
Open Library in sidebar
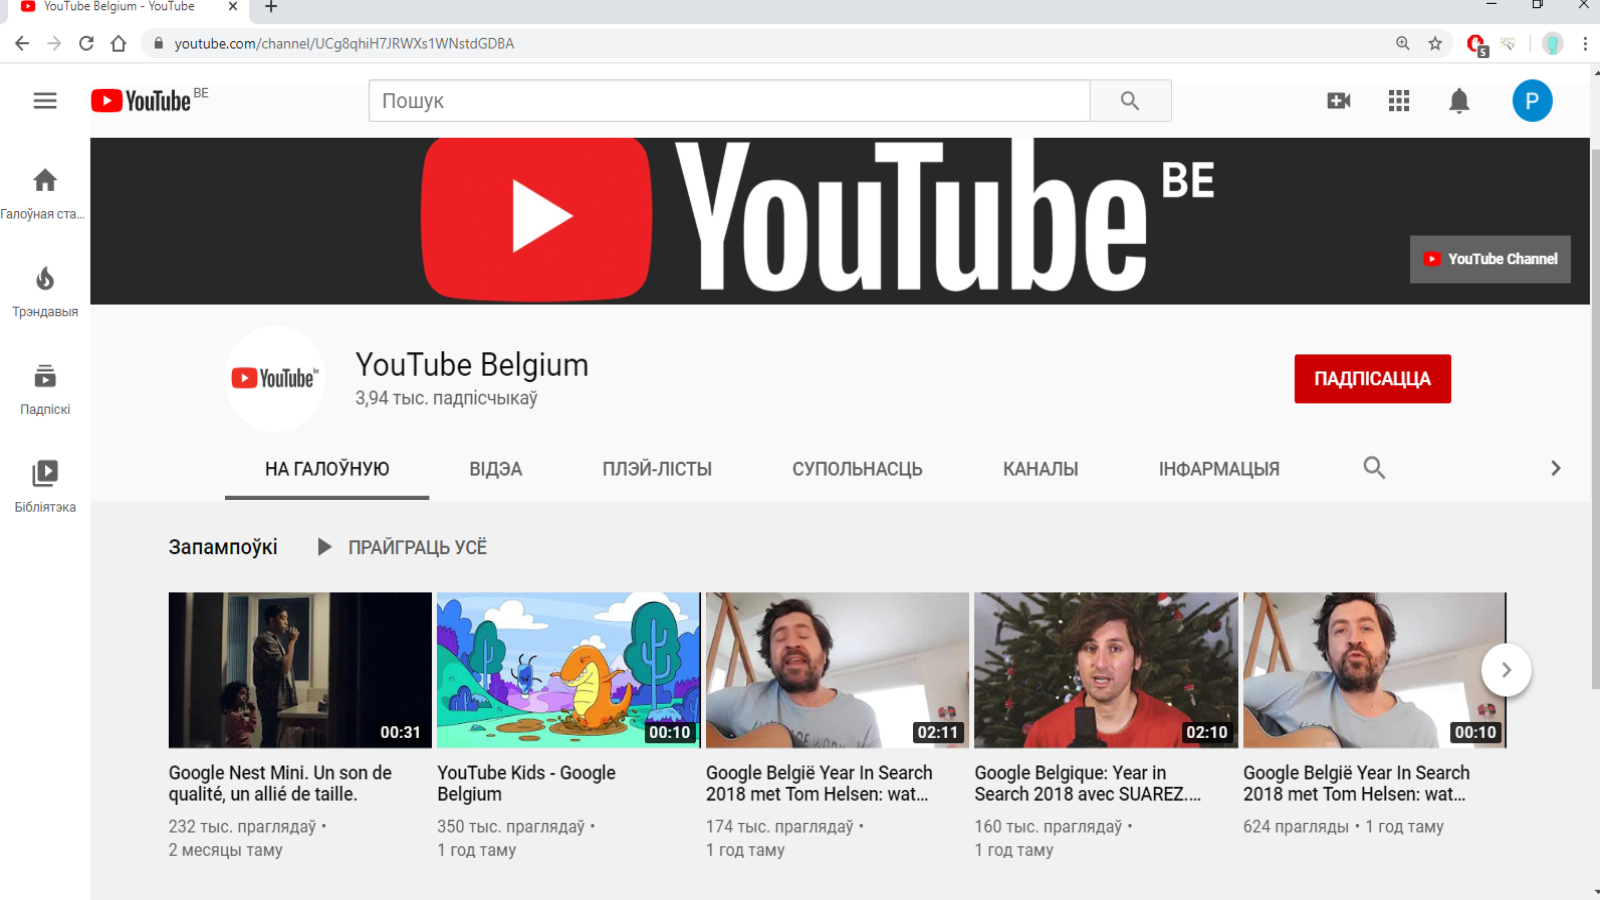[45, 487]
